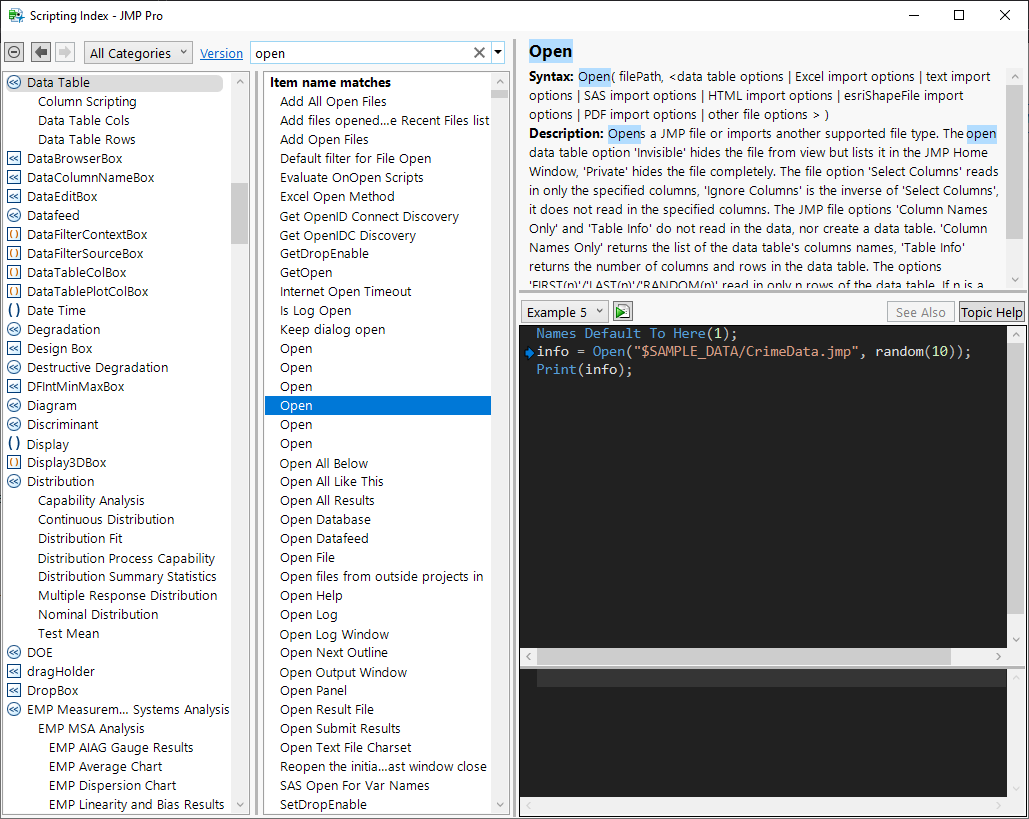Click the Version link

click(x=221, y=54)
